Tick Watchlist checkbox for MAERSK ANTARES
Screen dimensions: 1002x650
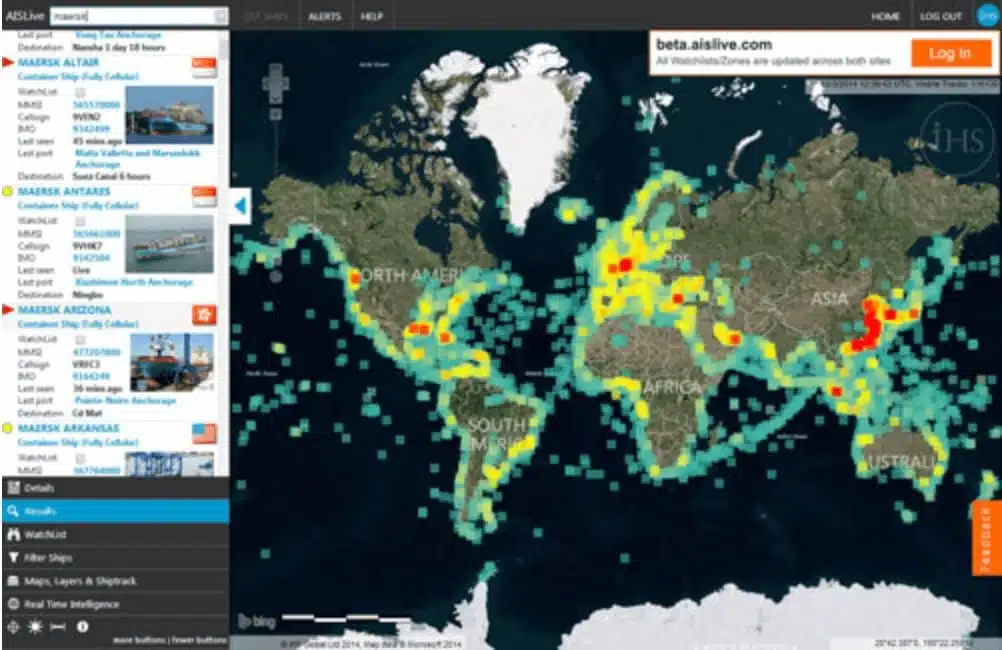click(x=81, y=221)
